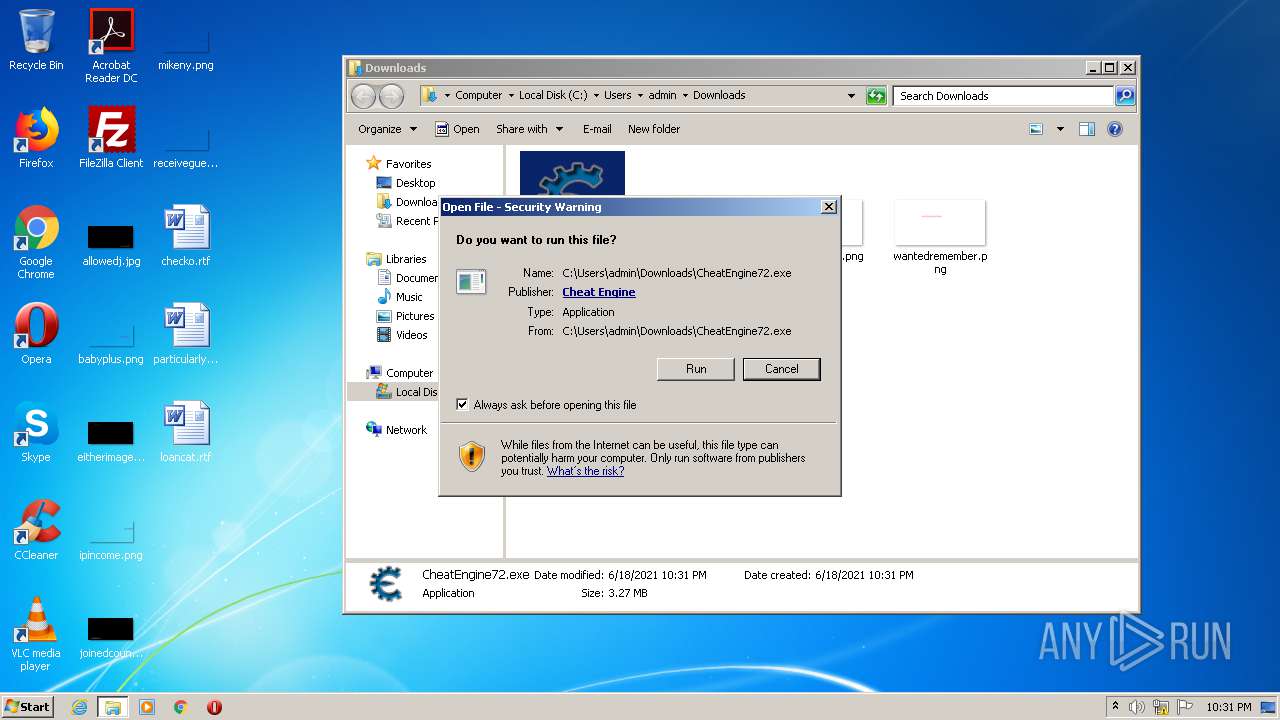Click Internet Explorer taskbar icon
1280x720 pixels.
tap(79, 707)
